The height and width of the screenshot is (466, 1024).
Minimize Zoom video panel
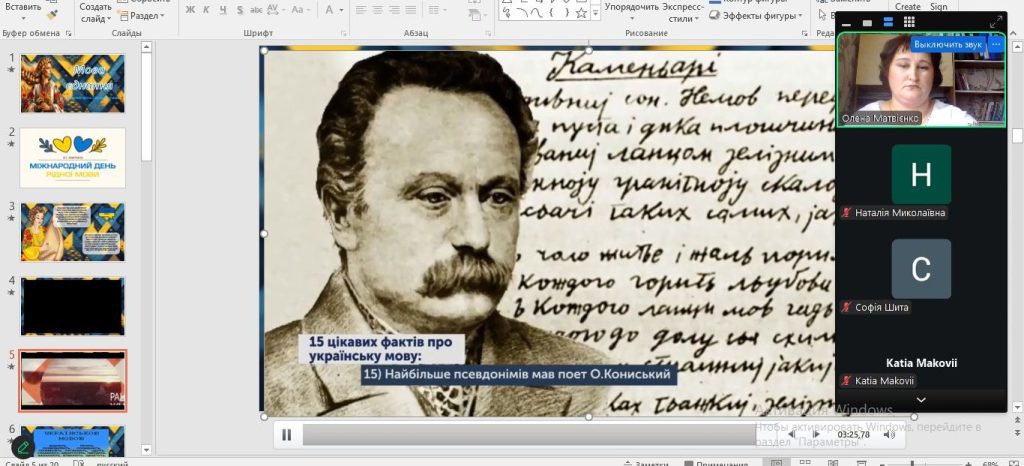click(846, 23)
